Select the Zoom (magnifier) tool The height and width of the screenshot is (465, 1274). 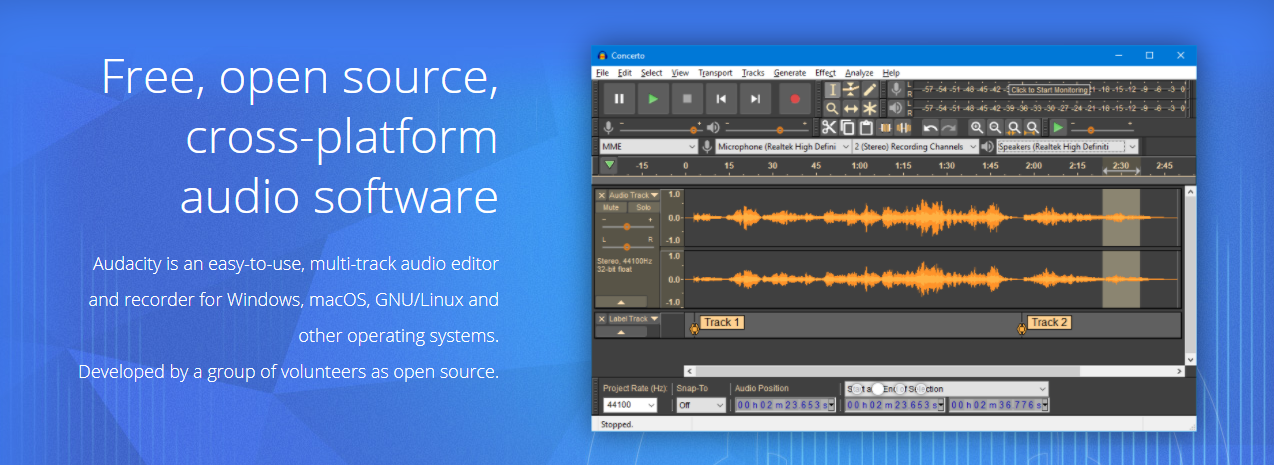pyautogui.click(x=832, y=108)
